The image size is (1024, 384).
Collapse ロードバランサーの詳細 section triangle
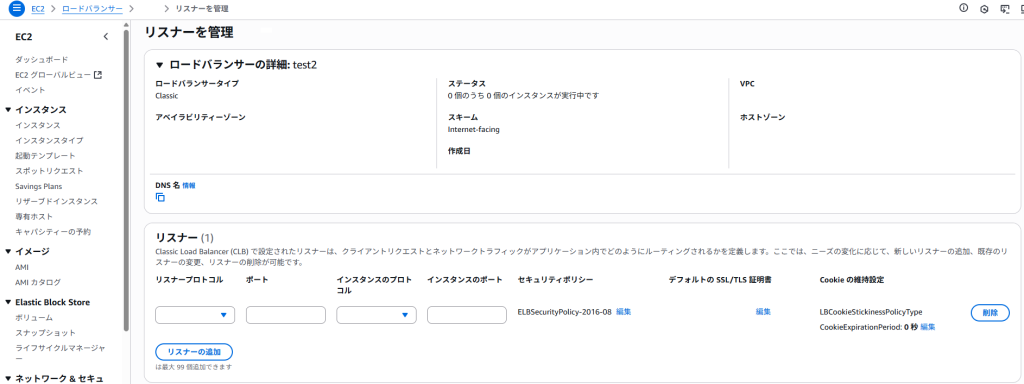coord(159,65)
